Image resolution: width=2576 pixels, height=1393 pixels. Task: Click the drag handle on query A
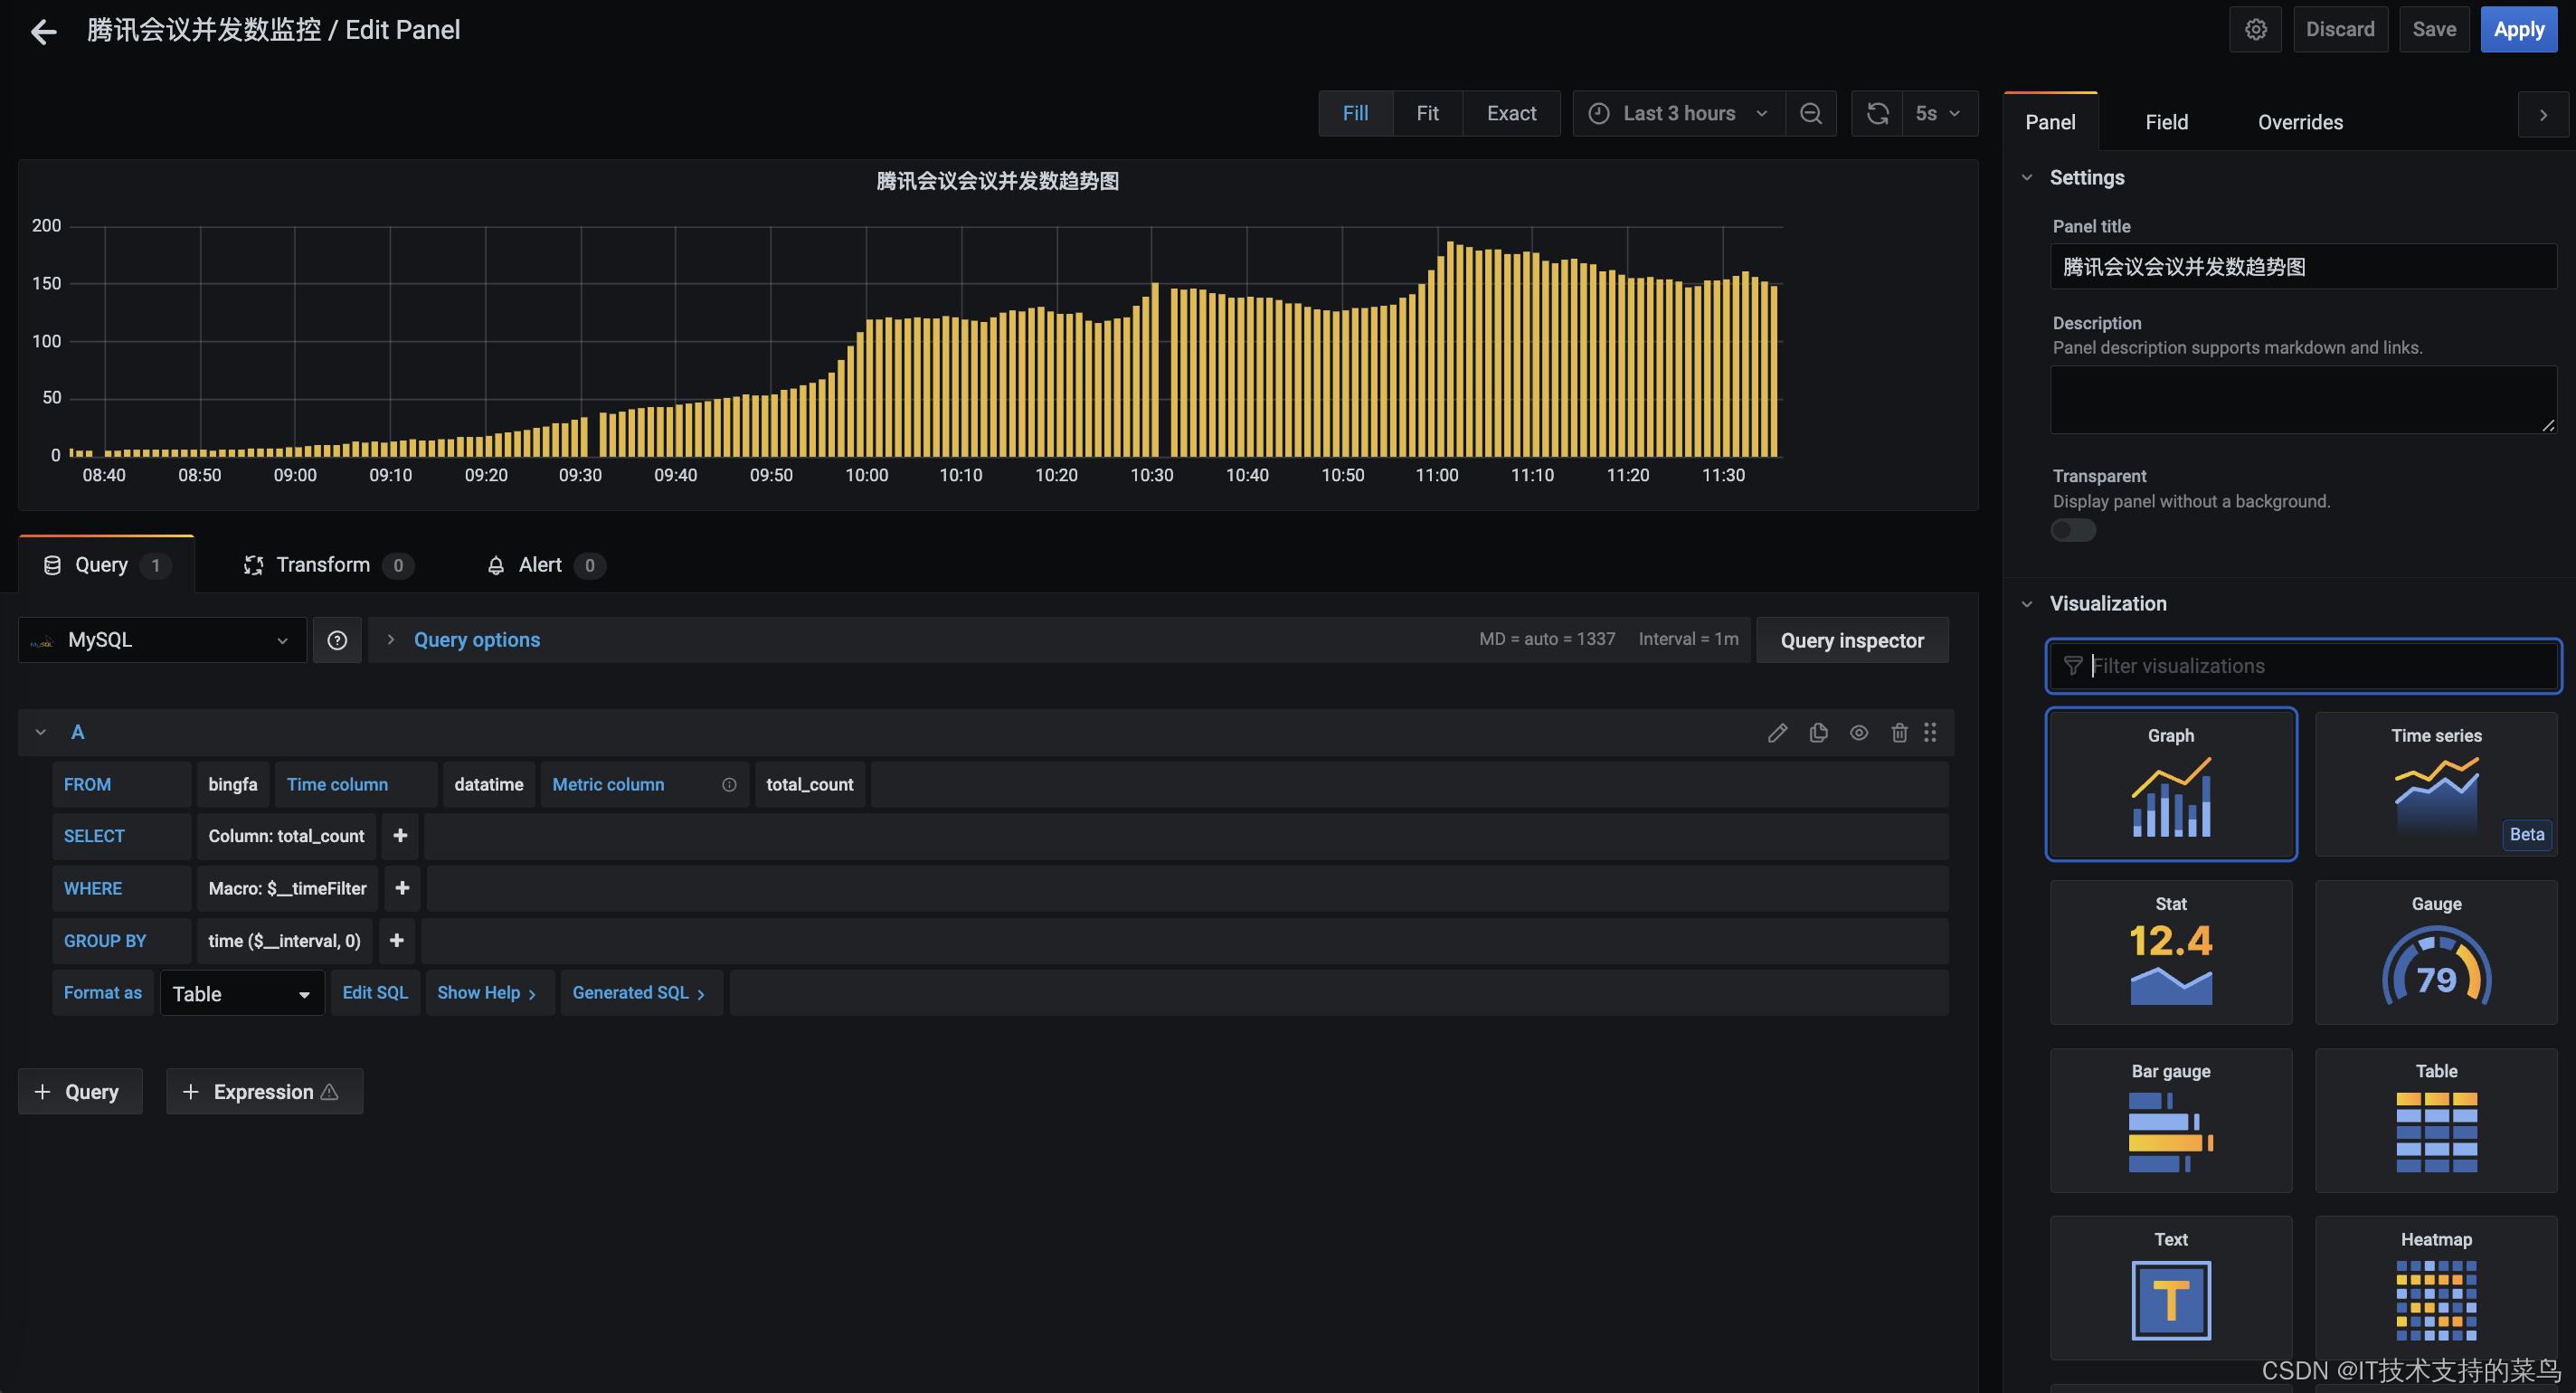[1930, 733]
